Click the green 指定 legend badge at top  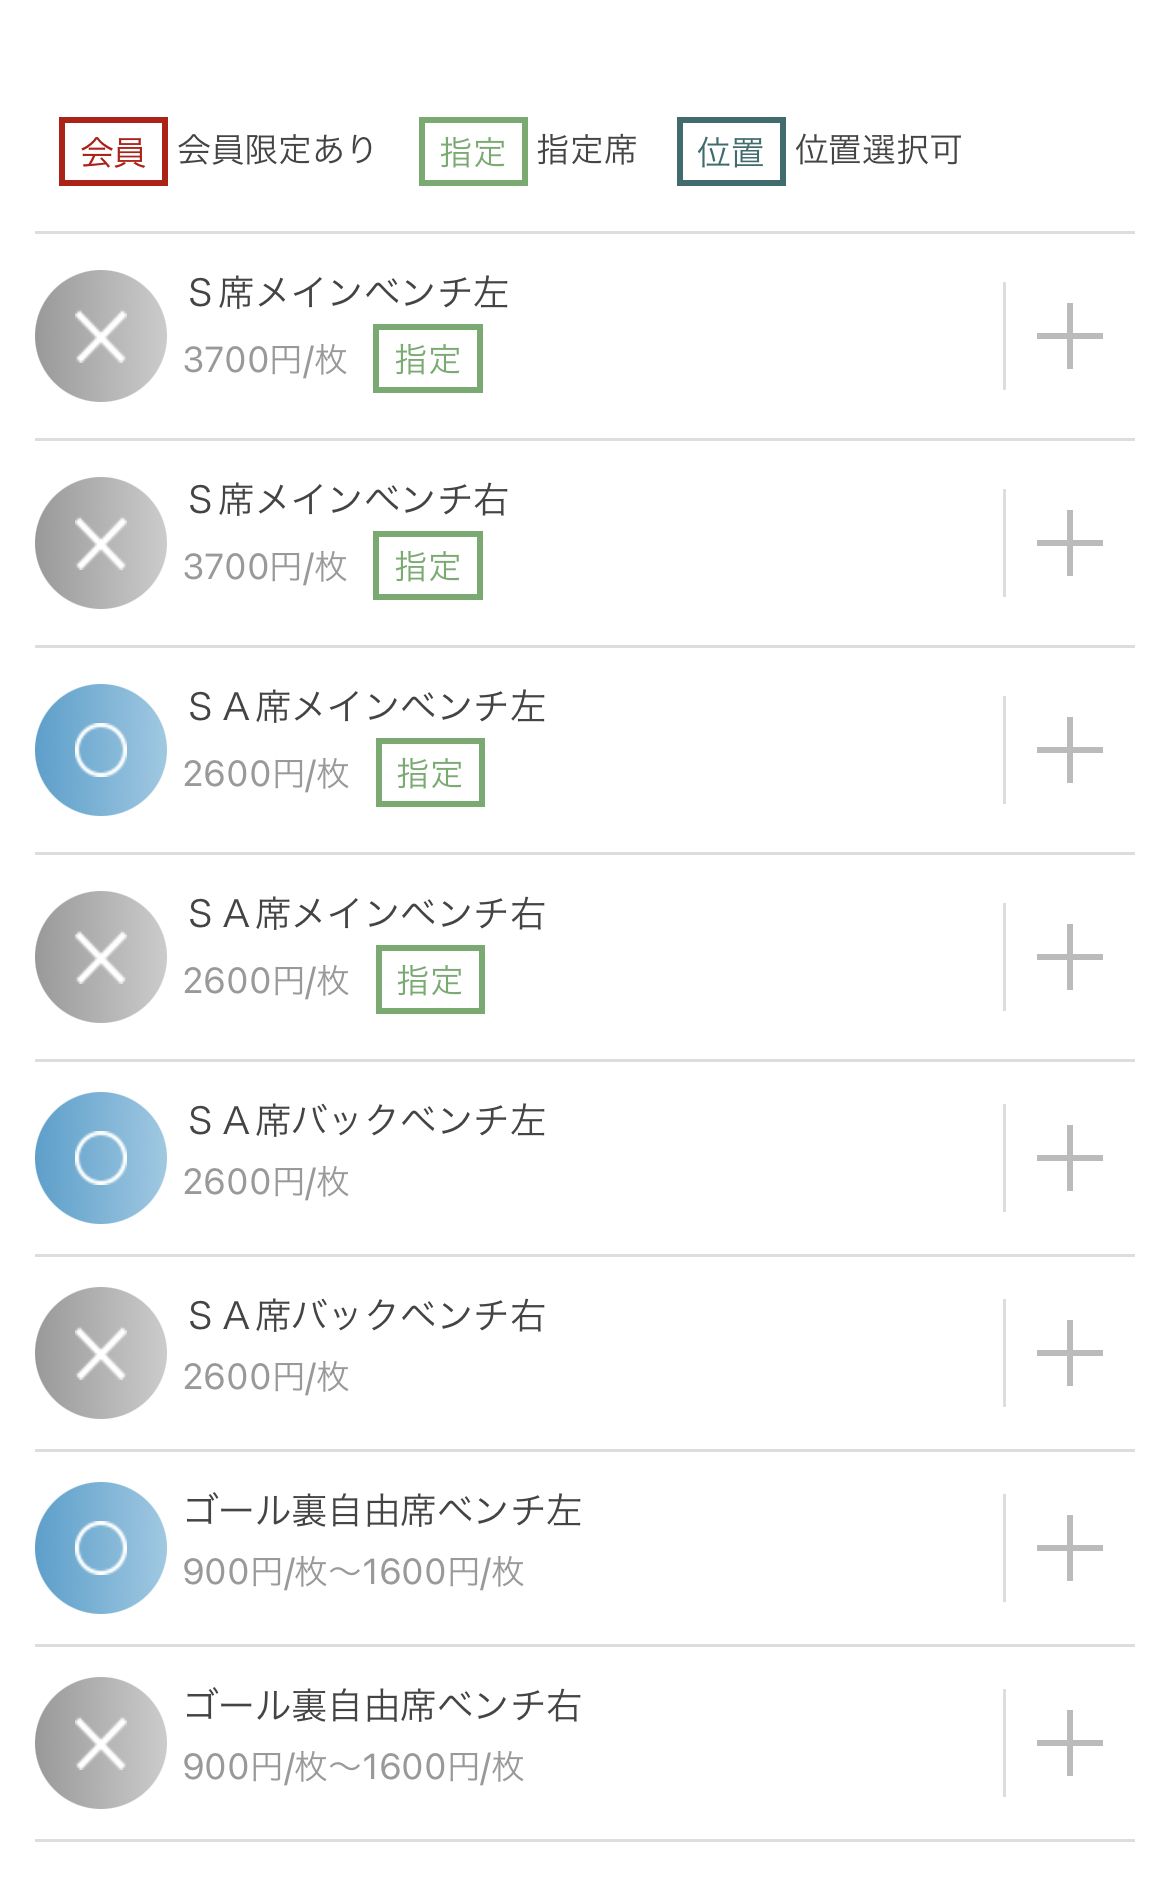[473, 152]
